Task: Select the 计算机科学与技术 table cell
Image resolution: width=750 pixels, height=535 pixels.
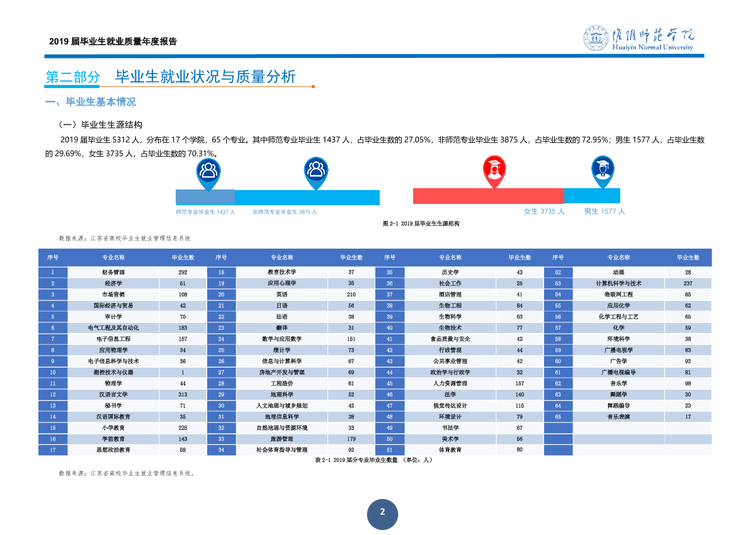Action: (x=618, y=284)
